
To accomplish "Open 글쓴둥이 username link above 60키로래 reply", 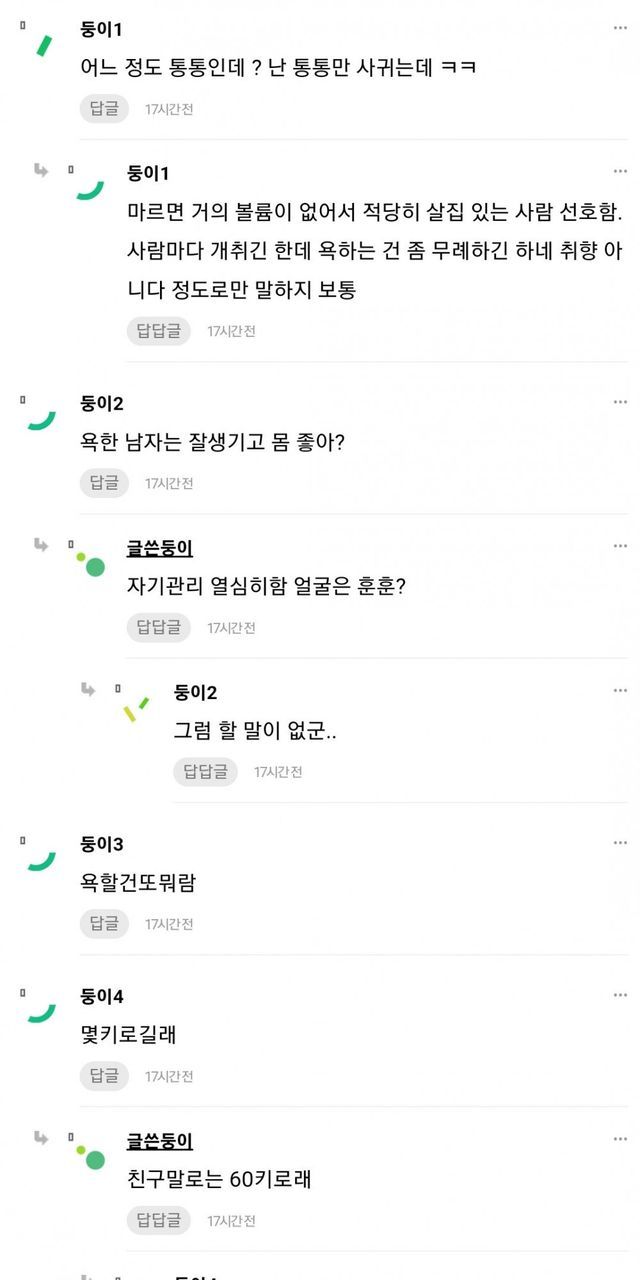I will (x=160, y=1141).
